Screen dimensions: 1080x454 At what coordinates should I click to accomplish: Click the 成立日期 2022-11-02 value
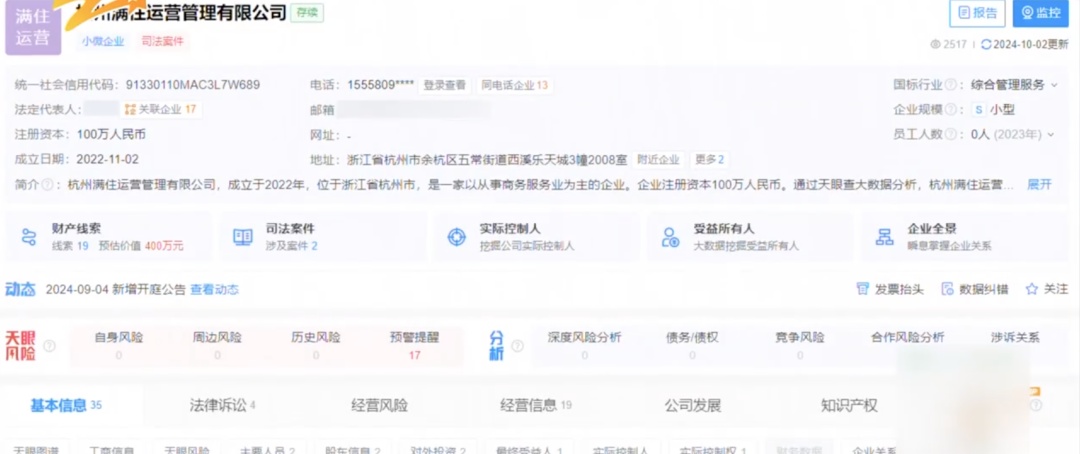[x=107, y=159]
